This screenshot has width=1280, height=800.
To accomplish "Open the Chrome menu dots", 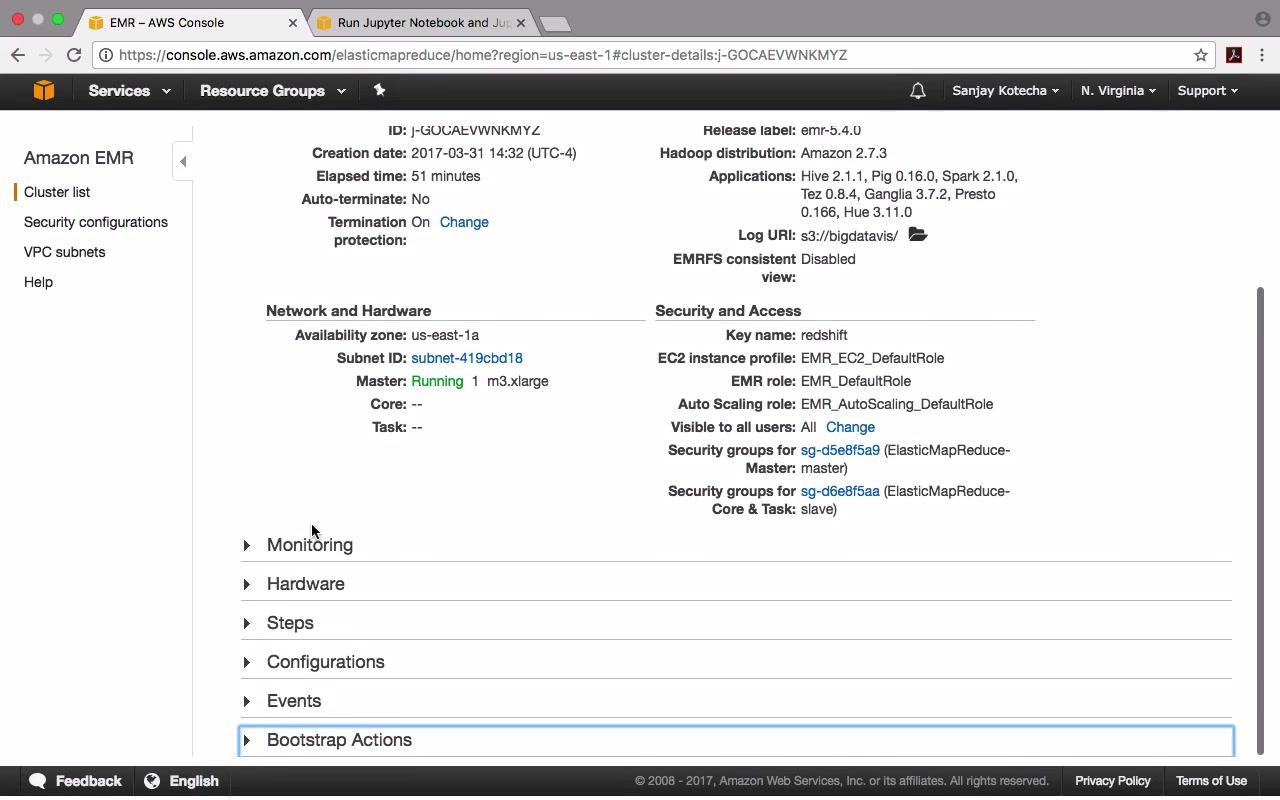I will [1262, 55].
